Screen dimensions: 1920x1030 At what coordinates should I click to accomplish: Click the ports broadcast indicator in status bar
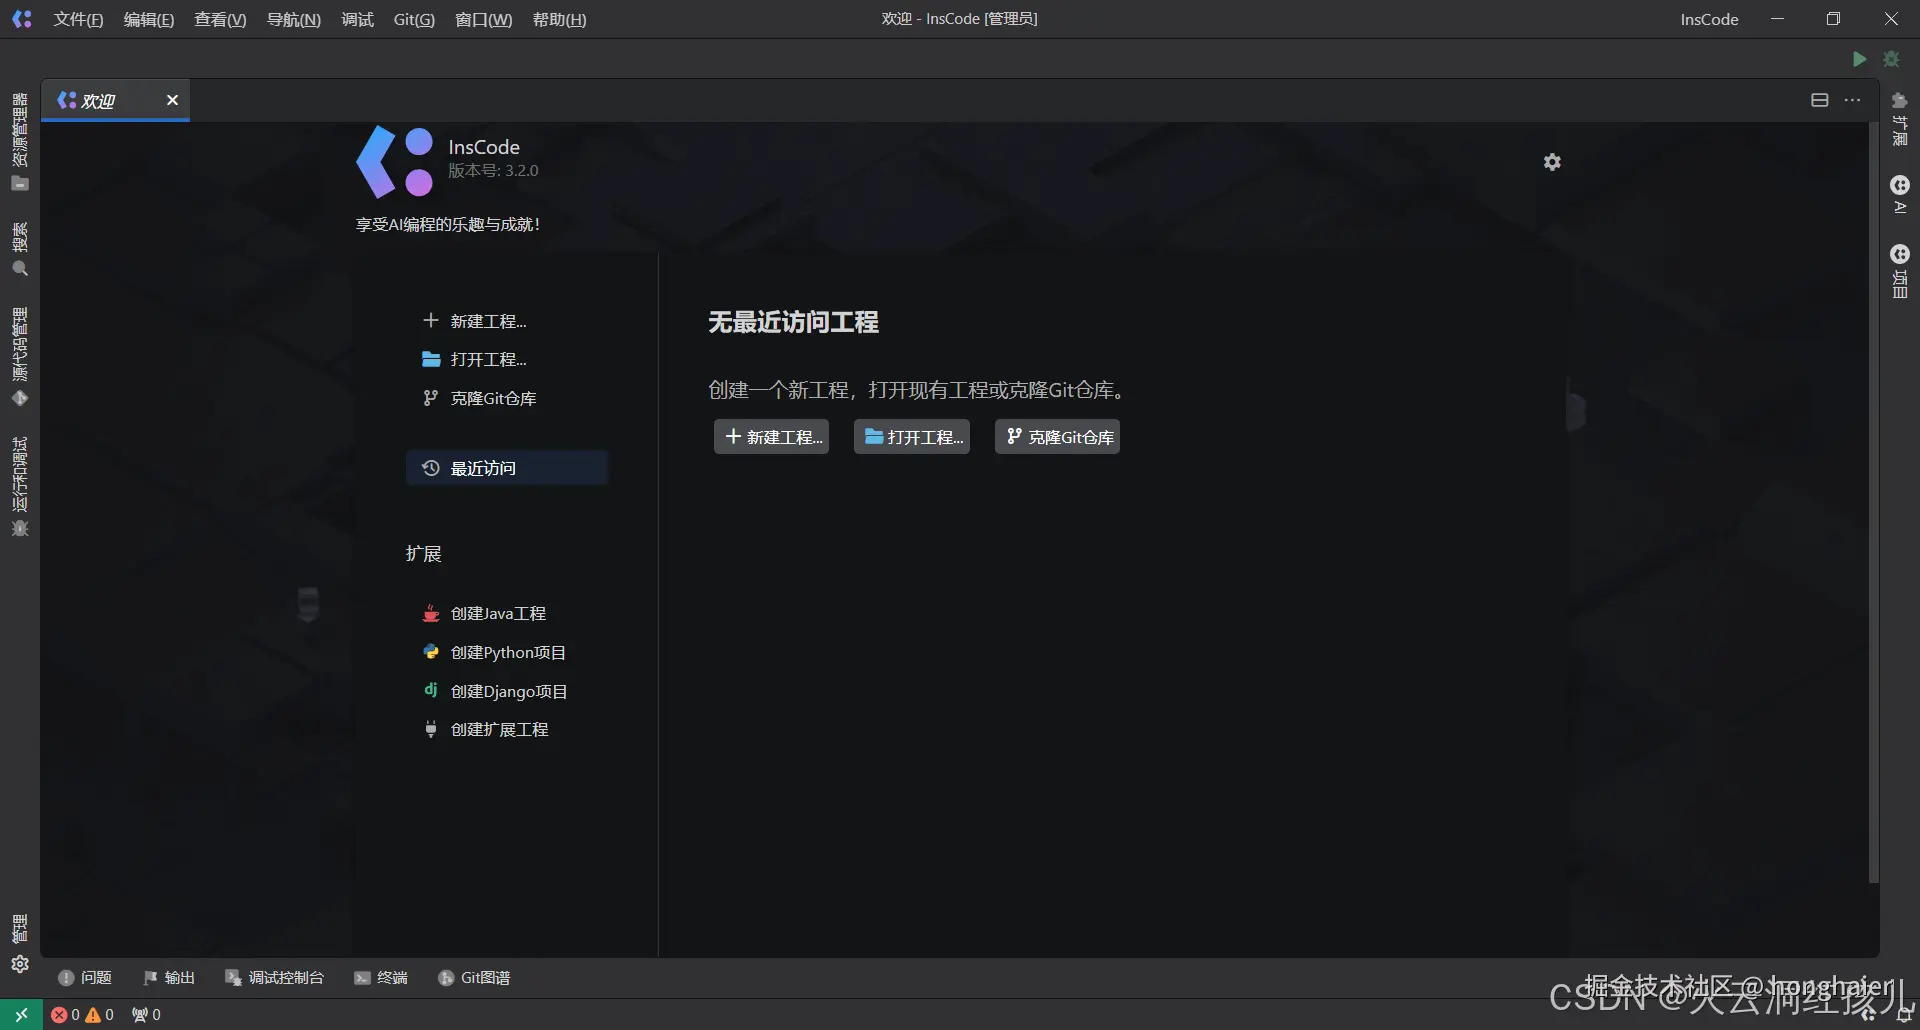coord(146,1015)
